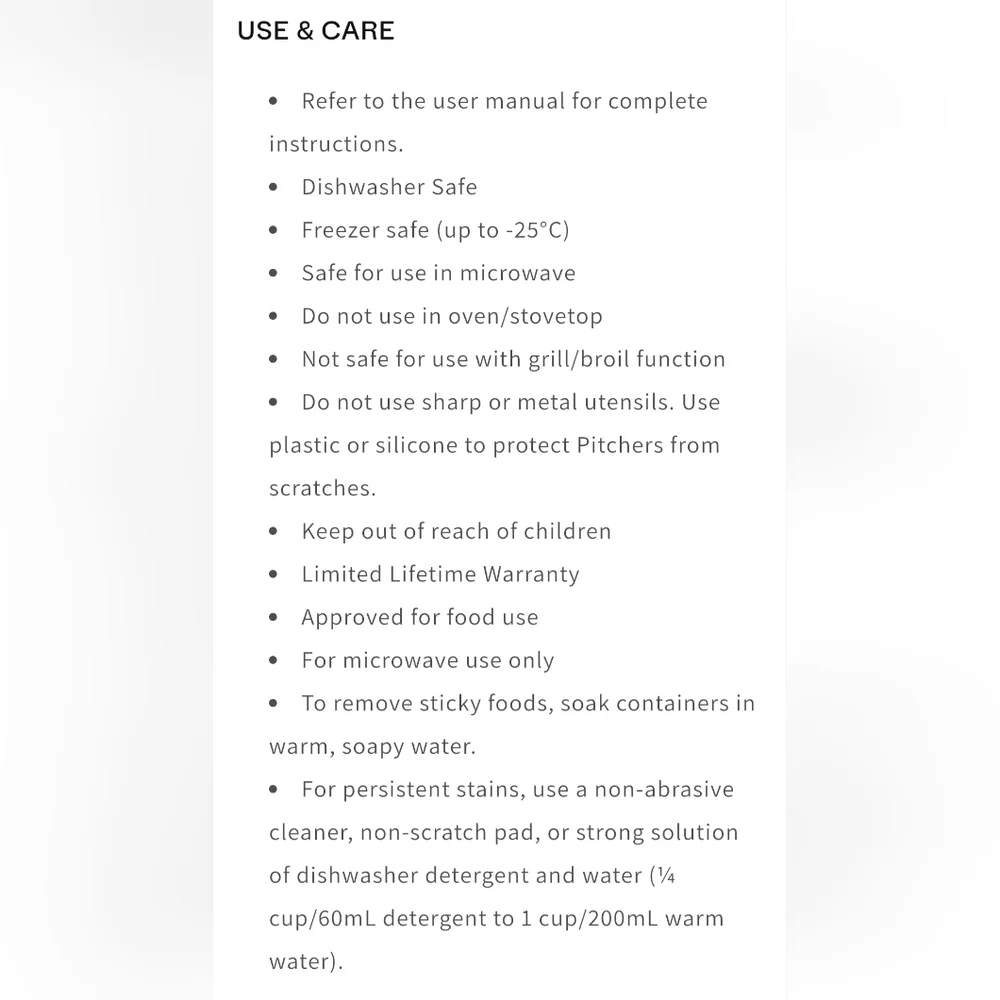This screenshot has height=1000, width=1000.
Task: Click the 'For persistent stains' bullet text
Action: (x=518, y=790)
